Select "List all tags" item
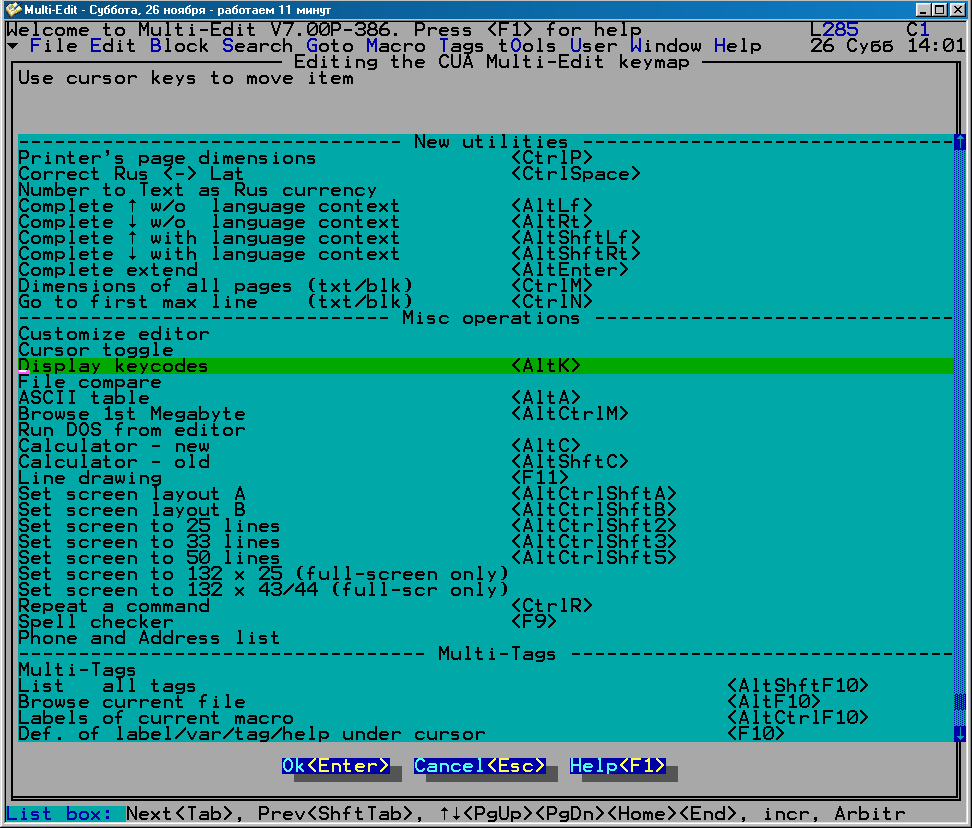The height and width of the screenshot is (828, 972). [485, 687]
